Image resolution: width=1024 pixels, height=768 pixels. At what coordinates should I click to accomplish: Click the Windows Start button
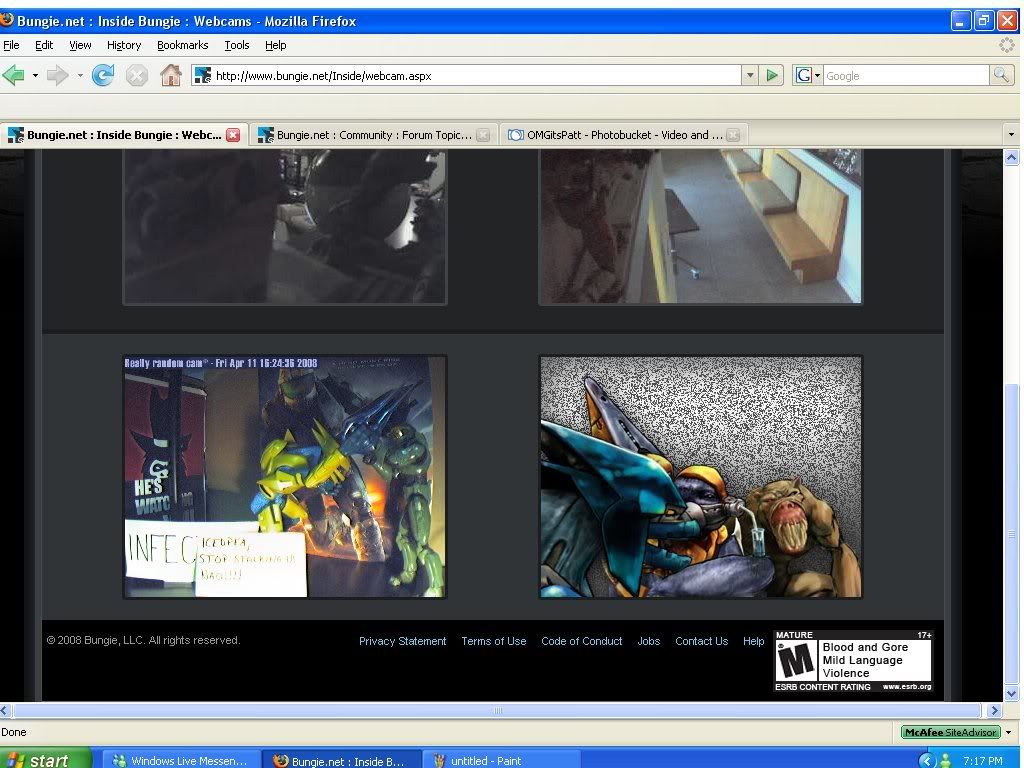[36, 759]
